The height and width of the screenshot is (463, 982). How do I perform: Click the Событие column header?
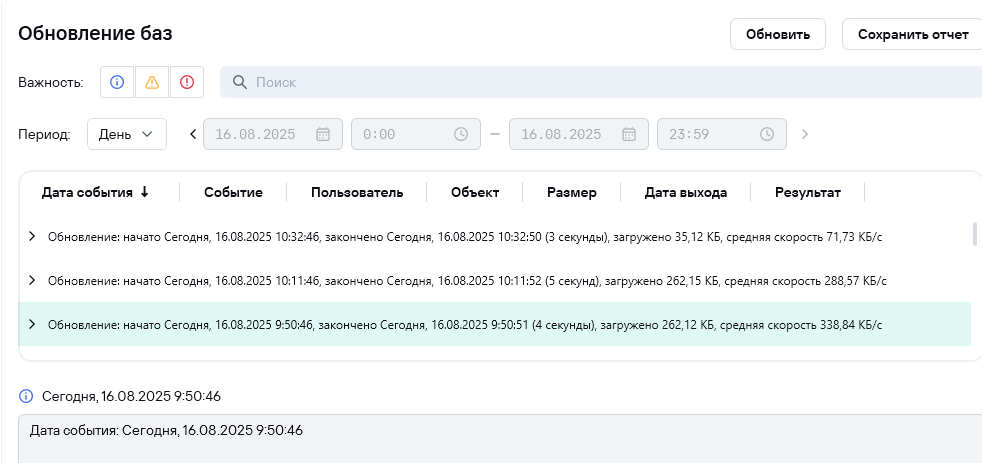click(233, 192)
